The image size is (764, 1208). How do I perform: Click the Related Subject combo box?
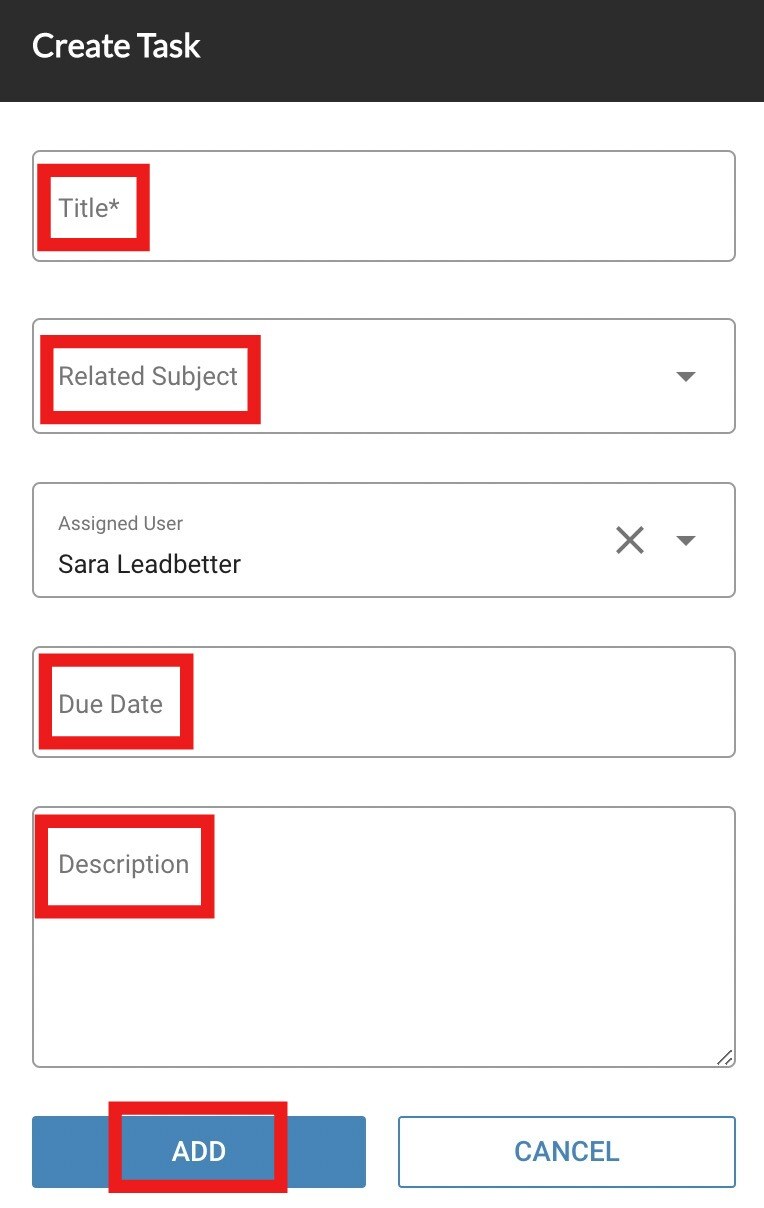(x=384, y=376)
